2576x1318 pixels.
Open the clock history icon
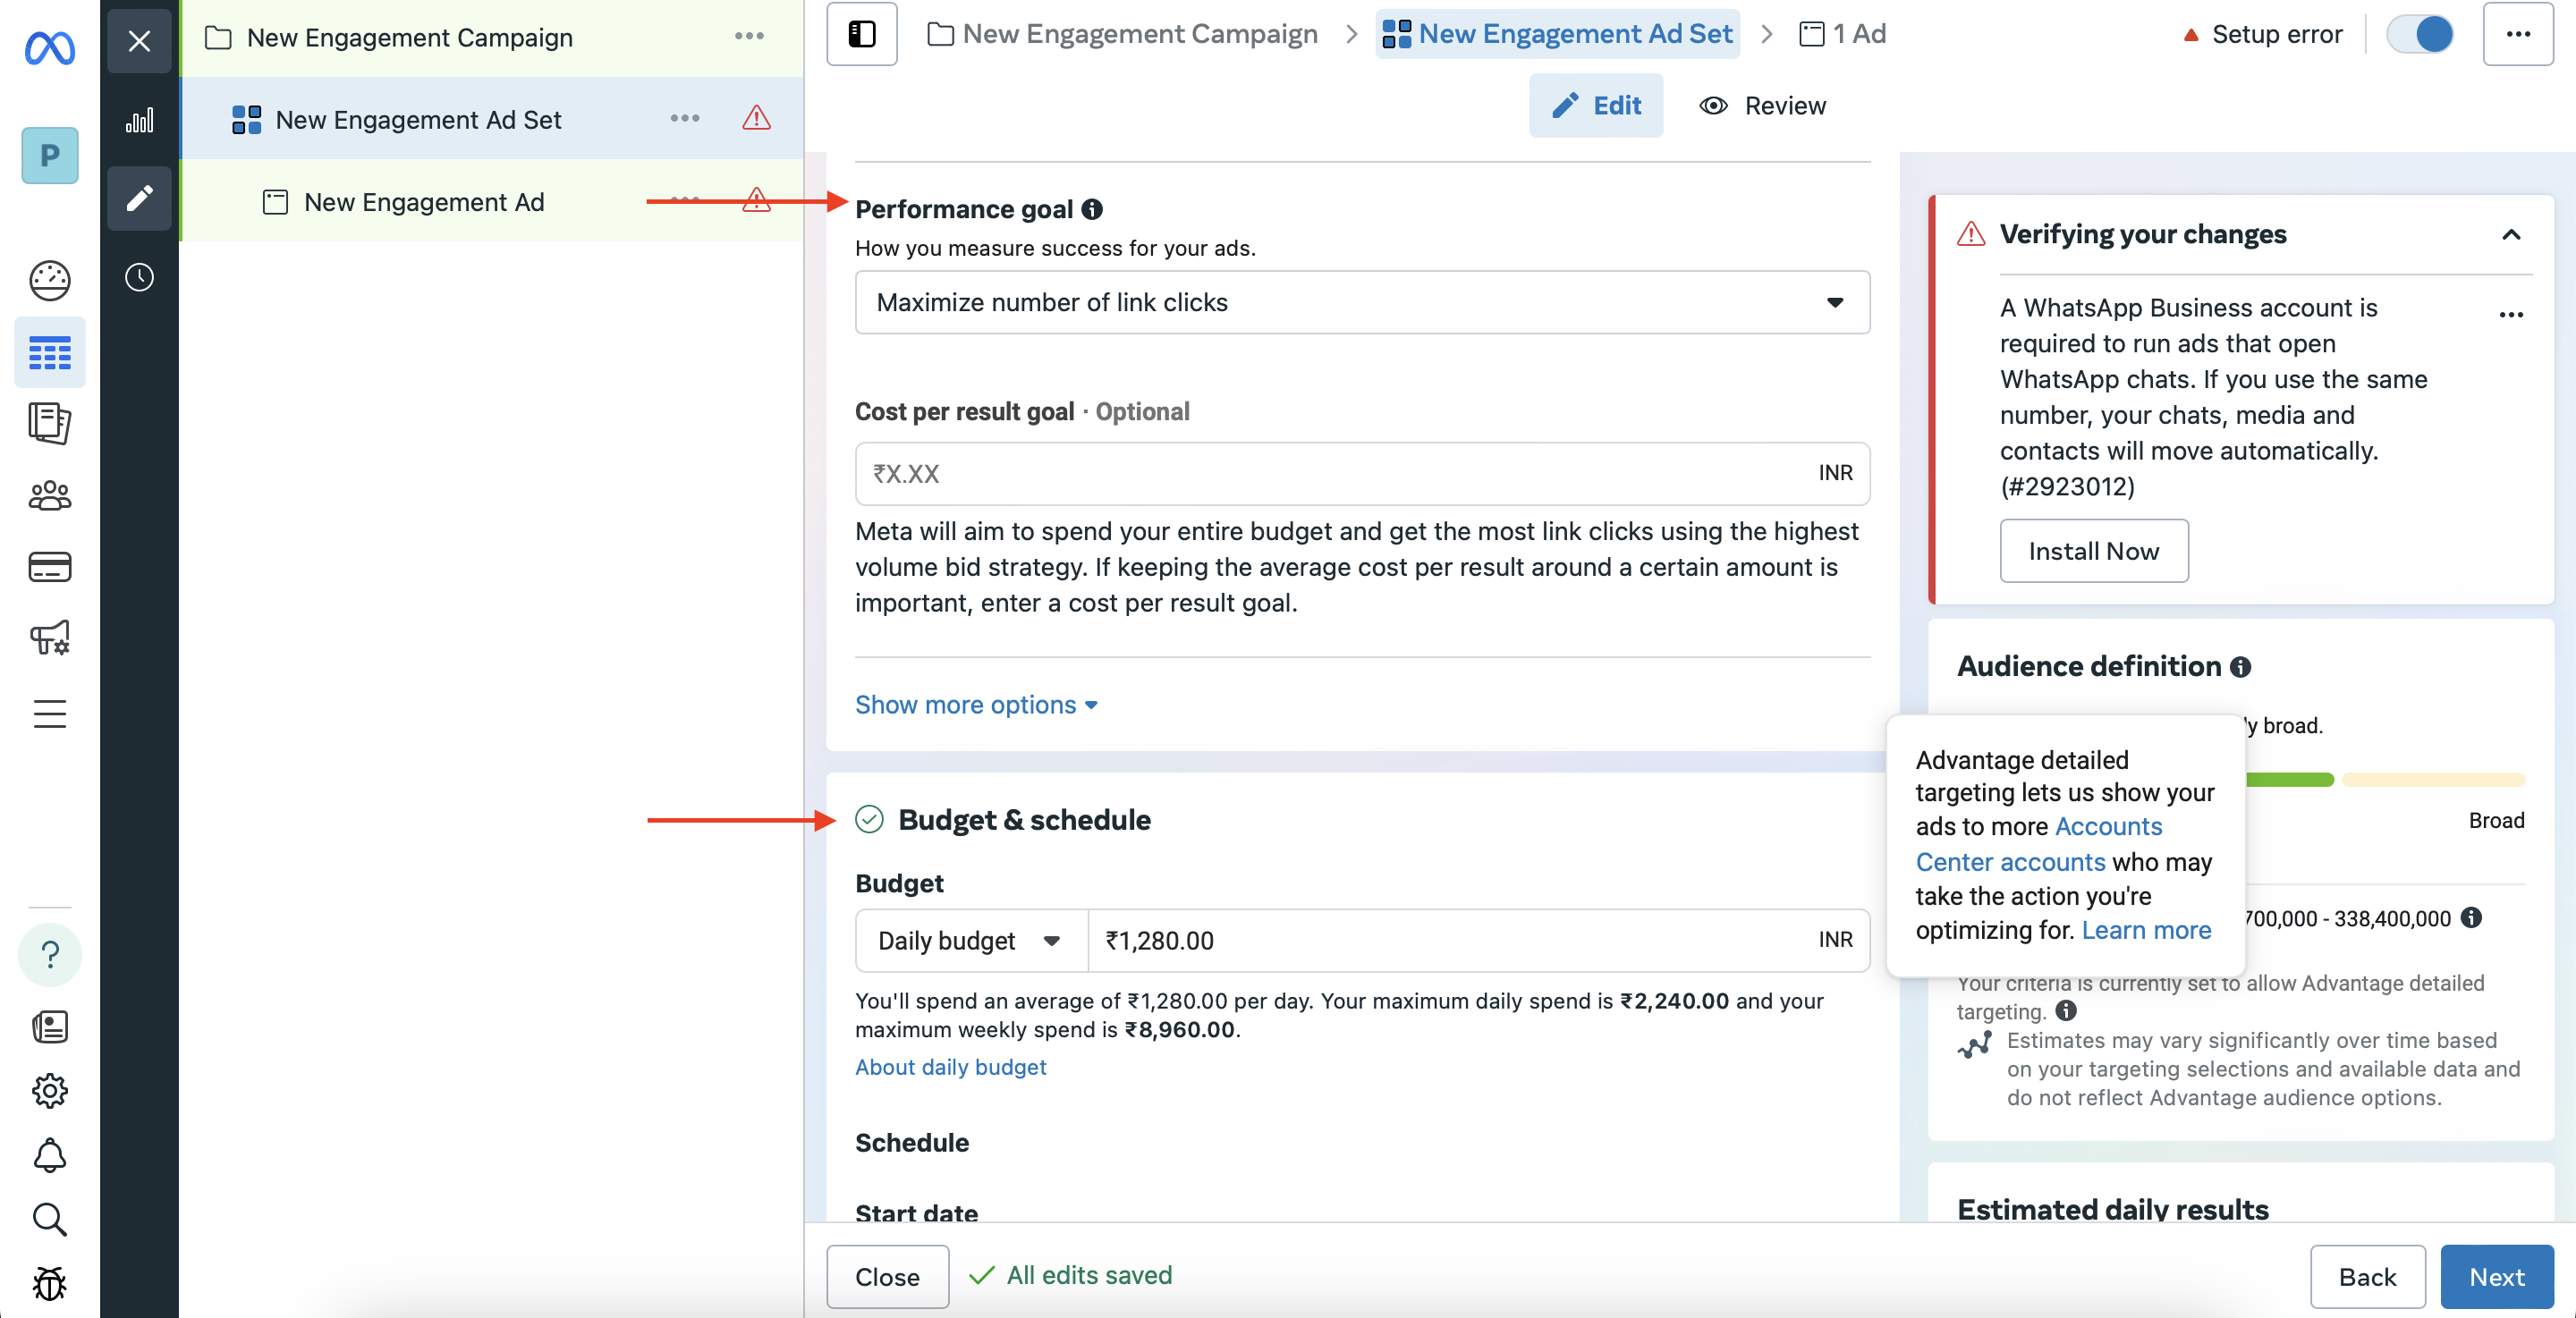[x=139, y=277]
